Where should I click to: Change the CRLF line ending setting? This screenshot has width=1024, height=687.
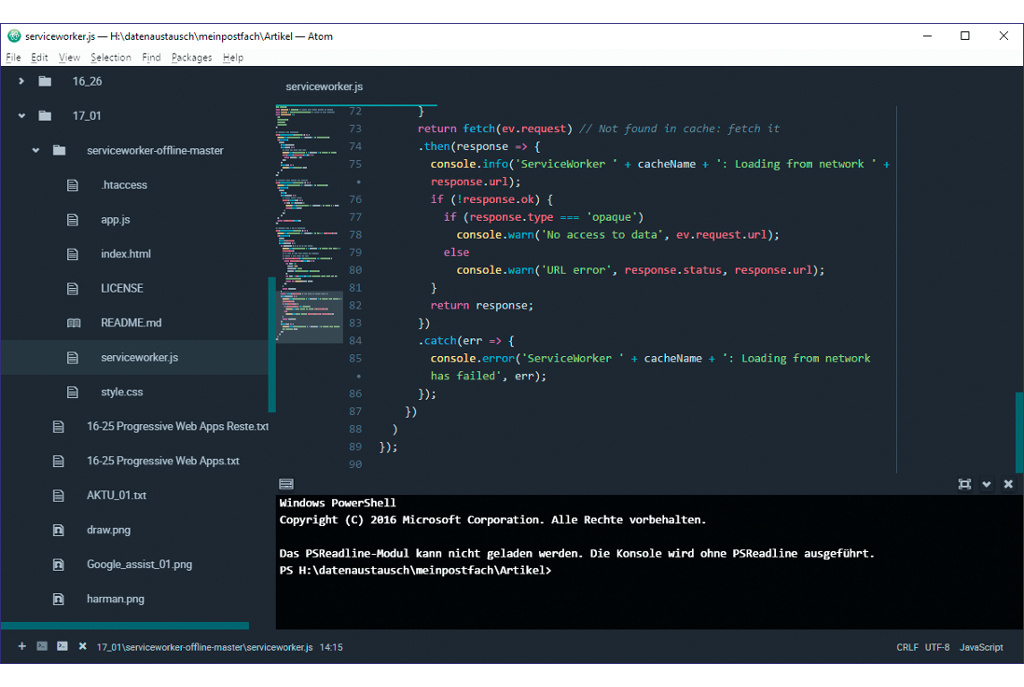[x=906, y=648]
